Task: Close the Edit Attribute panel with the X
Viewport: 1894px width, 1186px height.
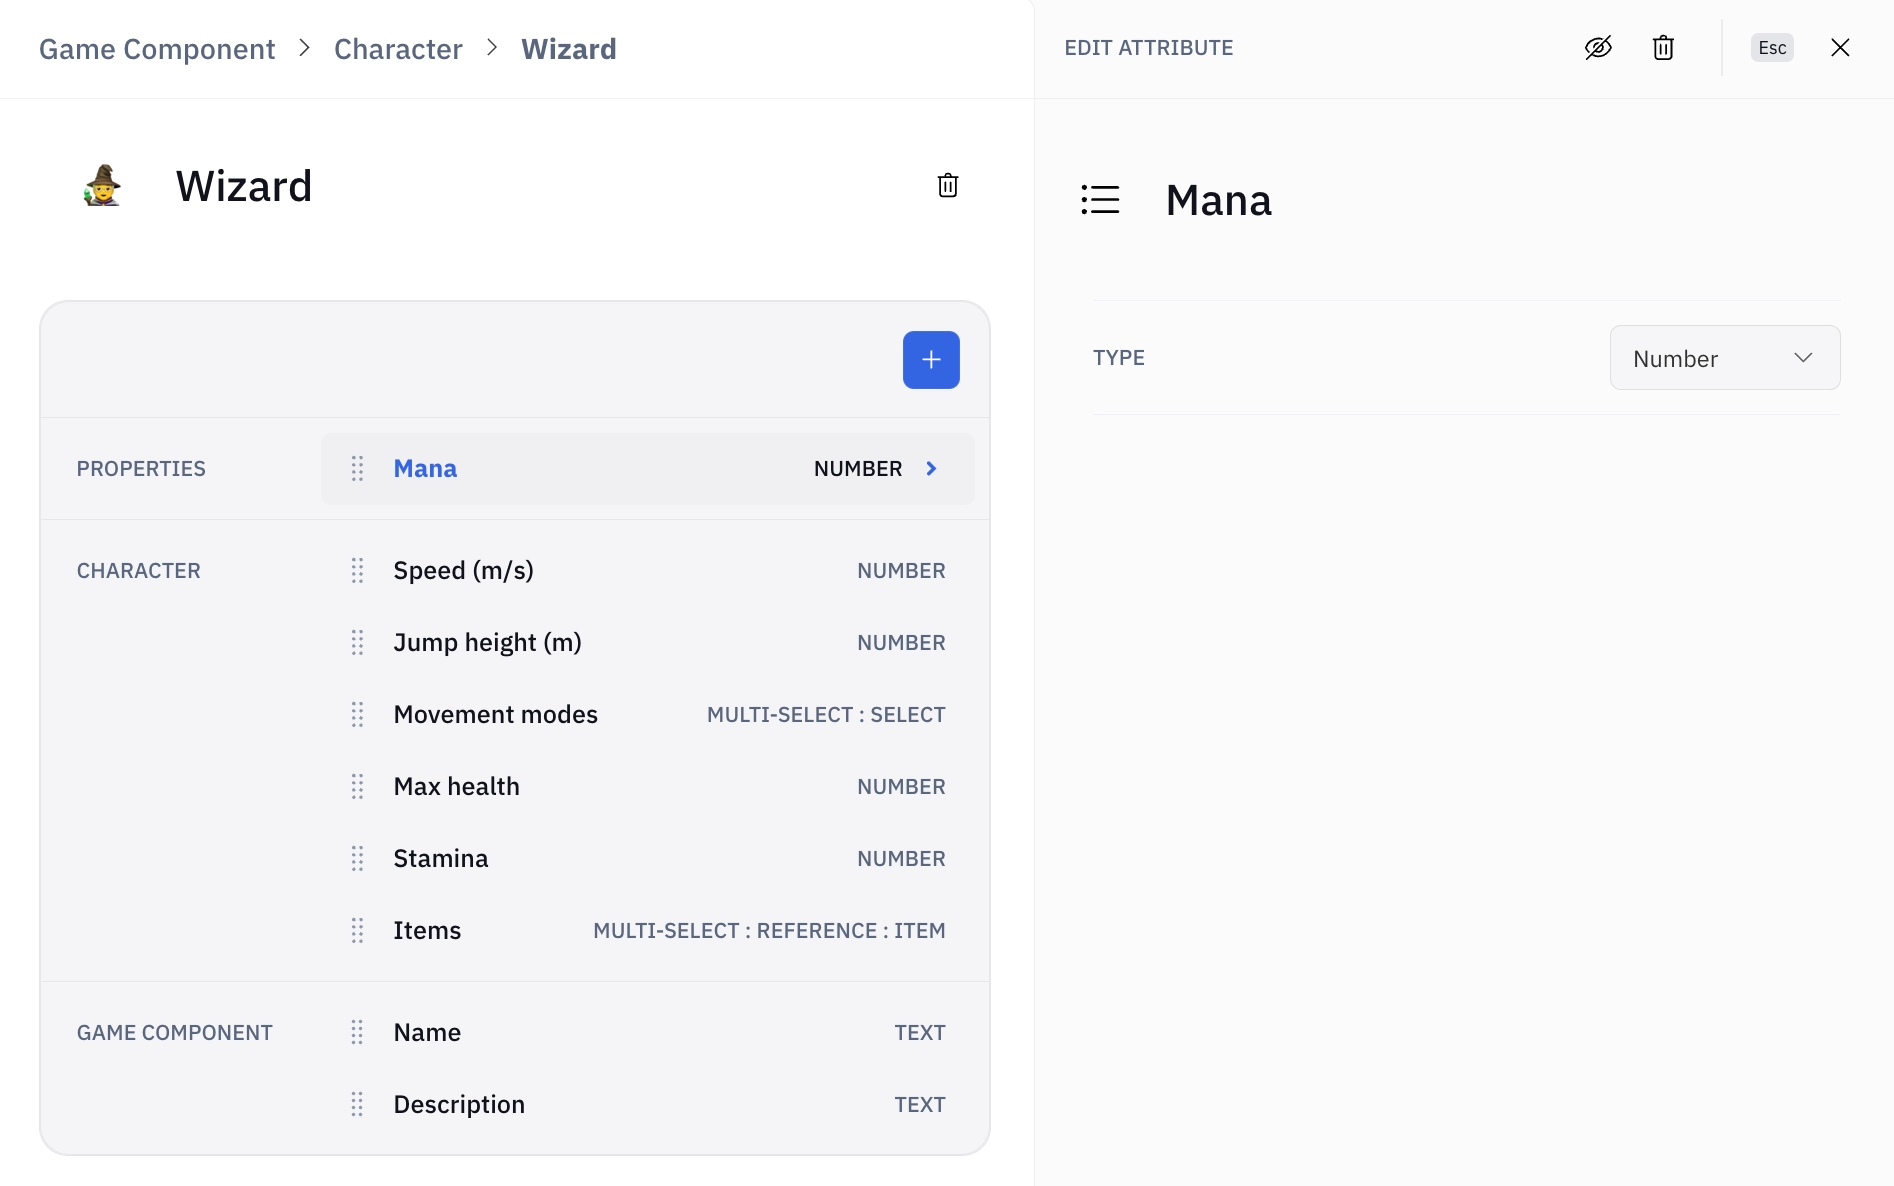Action: pyautogui.click(x=1840, y=48)
